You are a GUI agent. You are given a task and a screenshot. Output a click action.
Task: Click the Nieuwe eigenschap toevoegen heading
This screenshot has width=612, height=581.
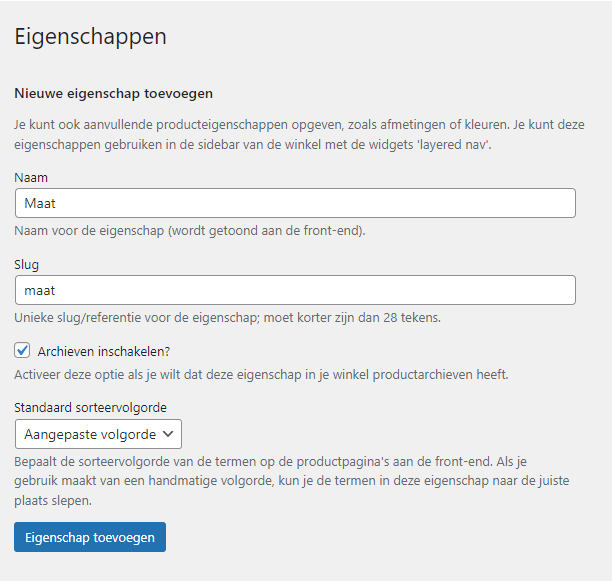pos(114,94)
